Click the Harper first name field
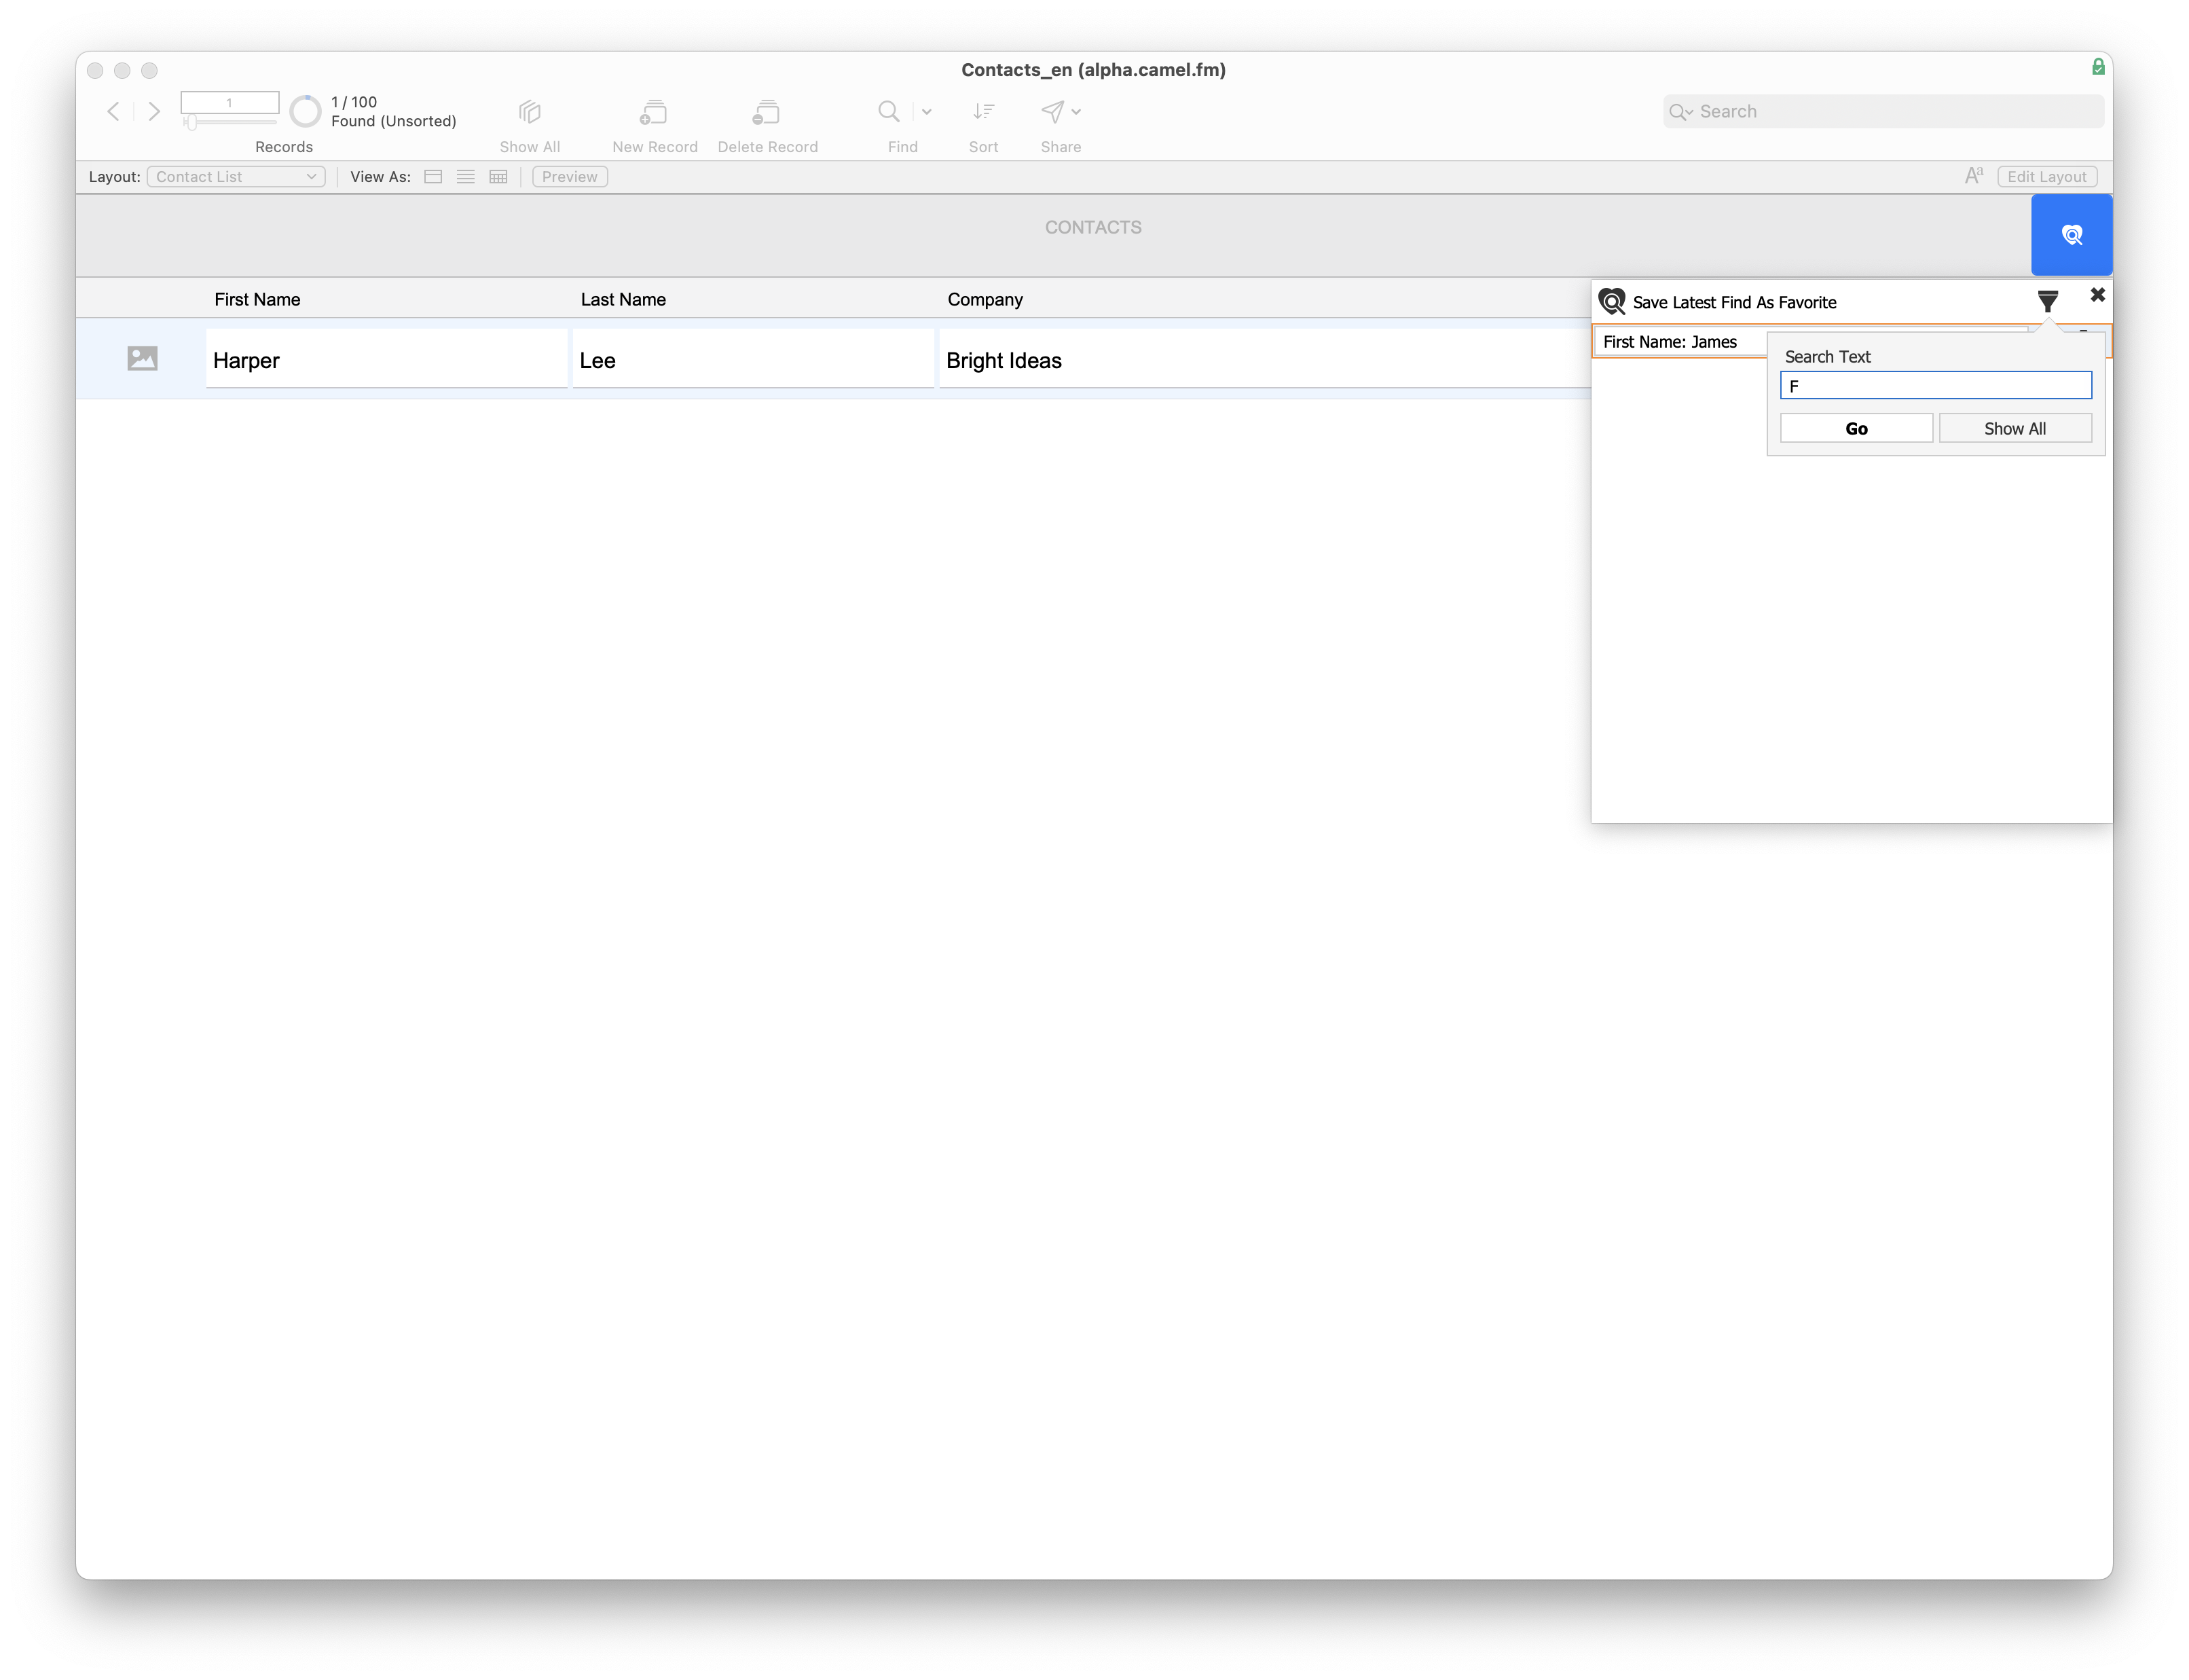The height and width of the screenshot is (1680, 2189). tap(386, 359)
